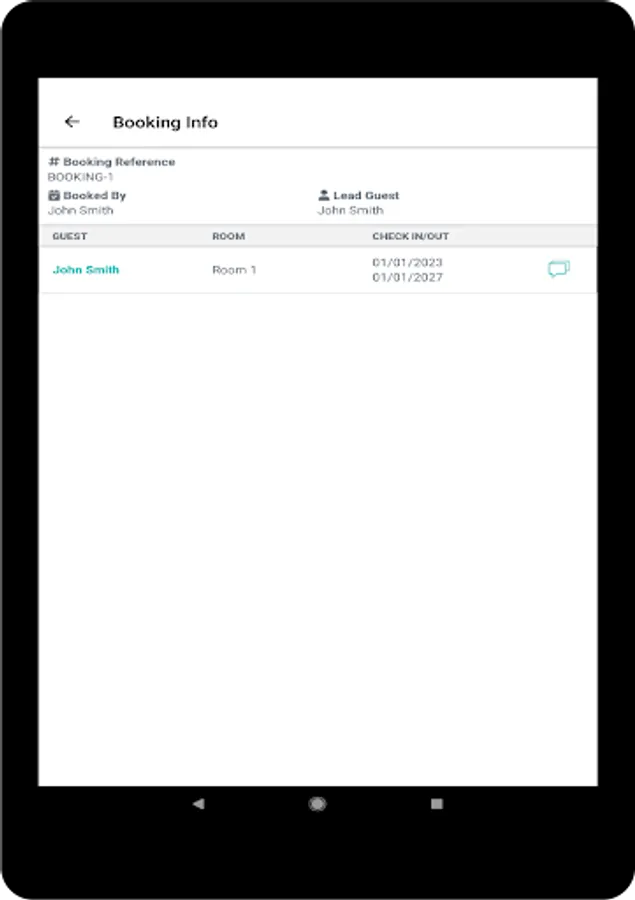Click the Booking Reference label
This screenshot has height=900, width=635.
pyautogui.click(x=119, y=162)
